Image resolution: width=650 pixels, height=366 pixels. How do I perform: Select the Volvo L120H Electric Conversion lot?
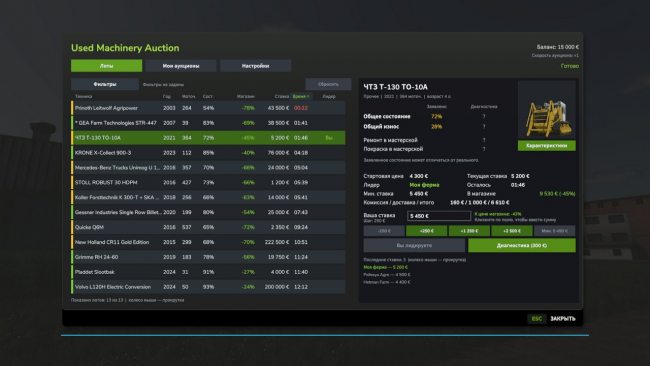click(x=208, y=287)
